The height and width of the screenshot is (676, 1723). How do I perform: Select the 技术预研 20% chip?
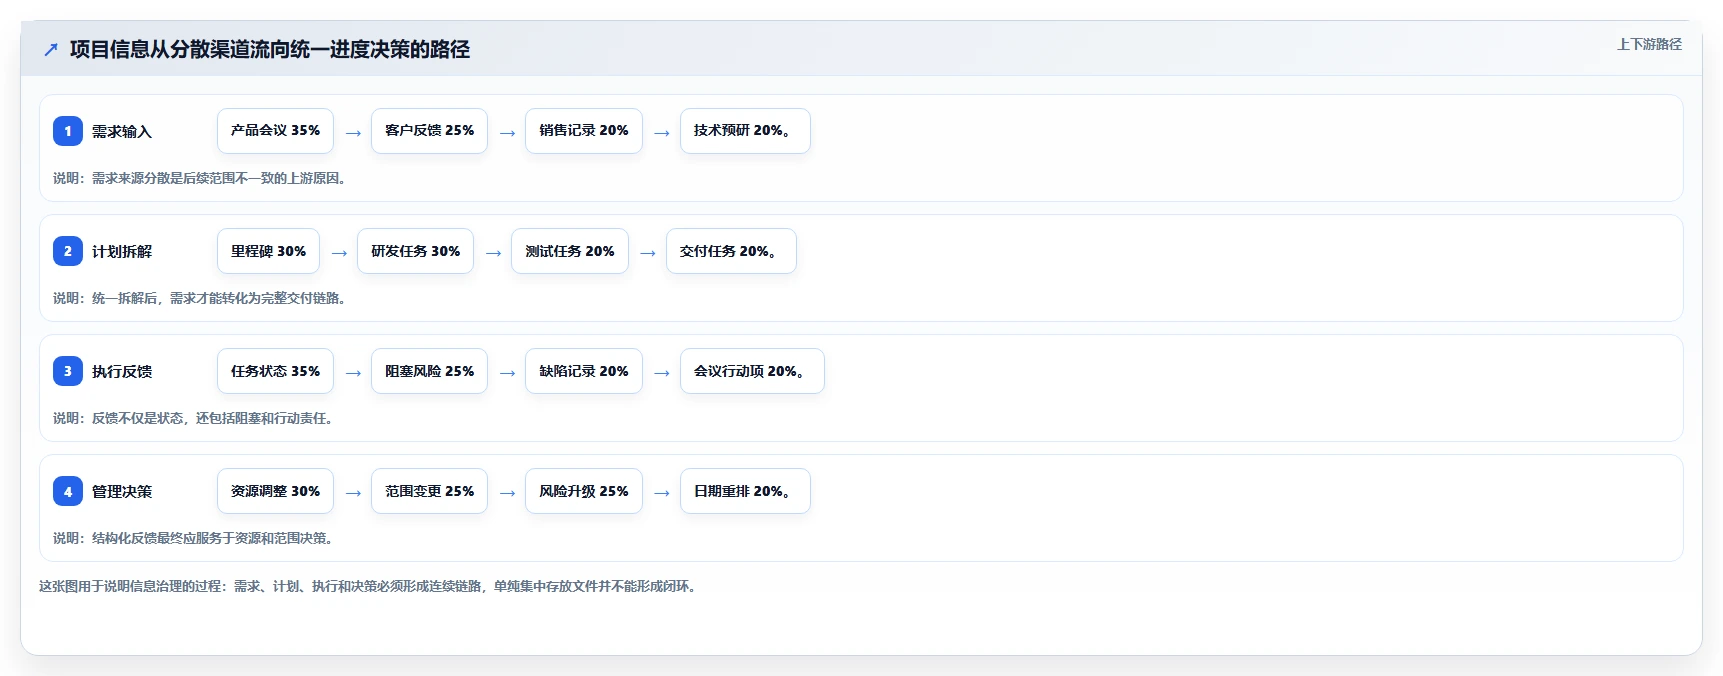click(745, 131)
